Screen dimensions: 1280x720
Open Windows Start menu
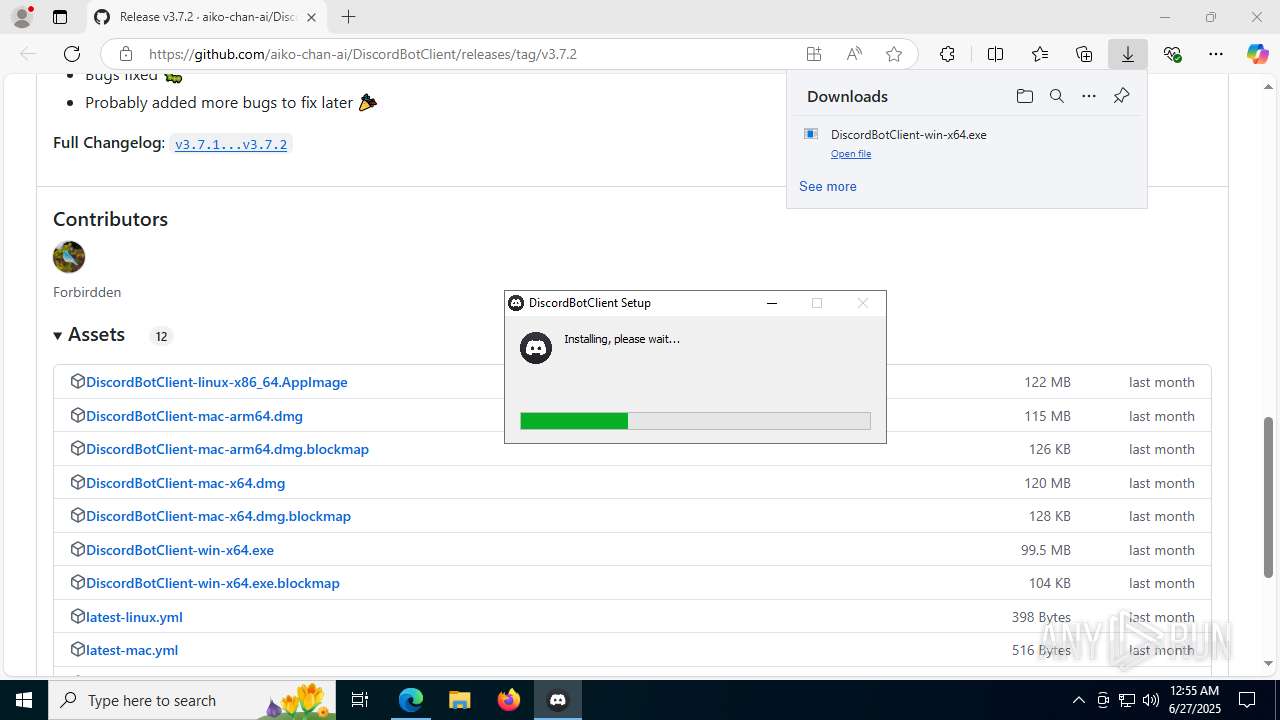[24, 700]
